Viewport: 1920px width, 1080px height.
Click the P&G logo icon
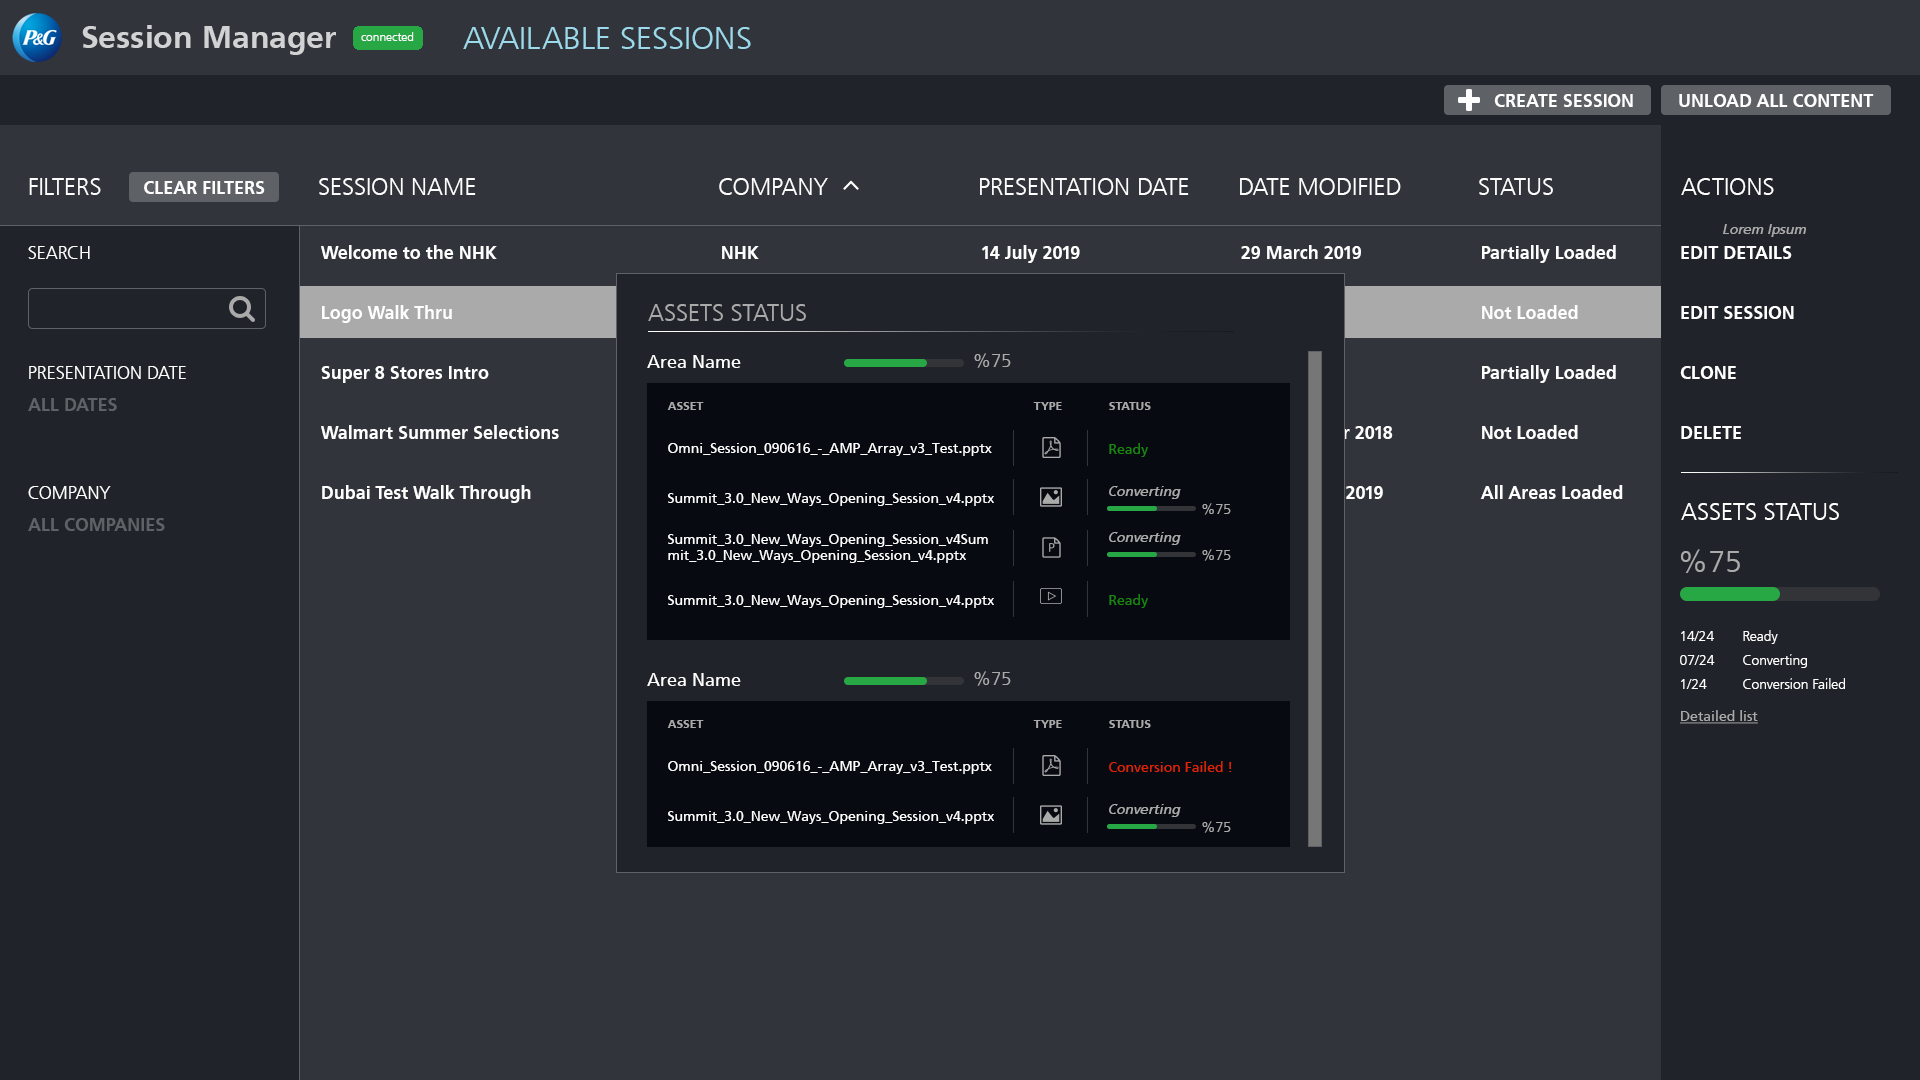37,38
